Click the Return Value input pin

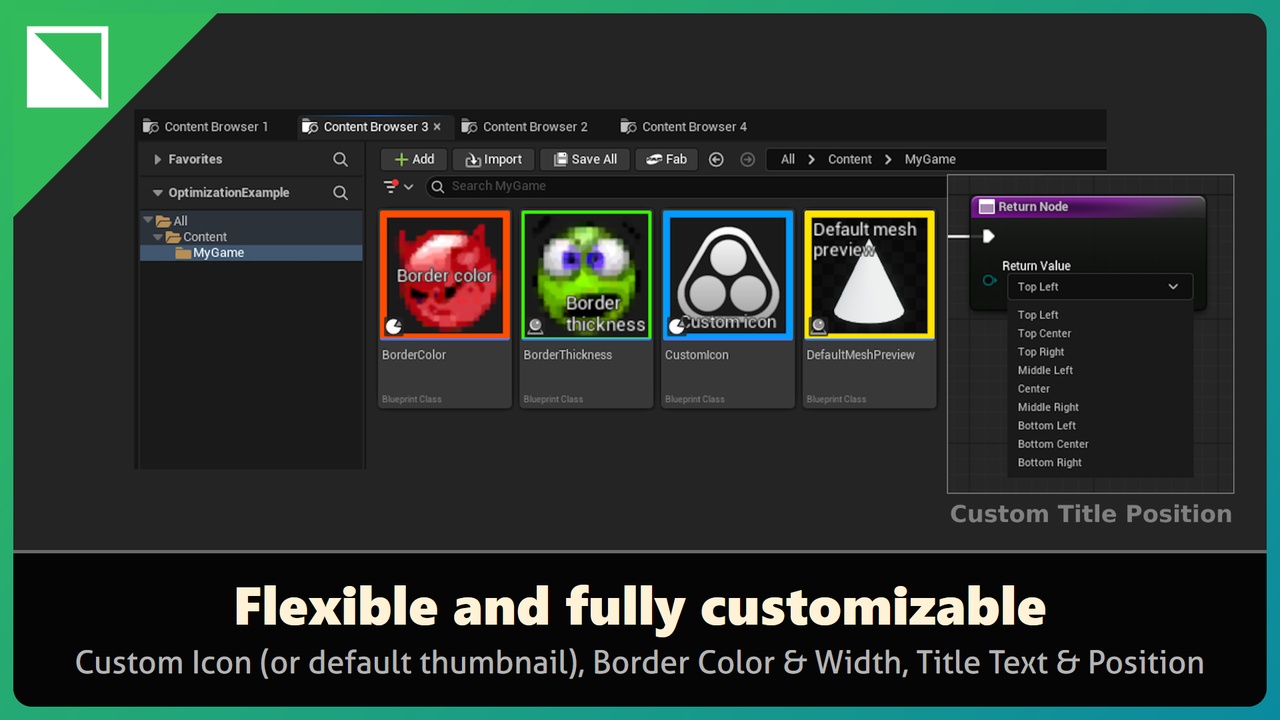[x=989, y=281]
